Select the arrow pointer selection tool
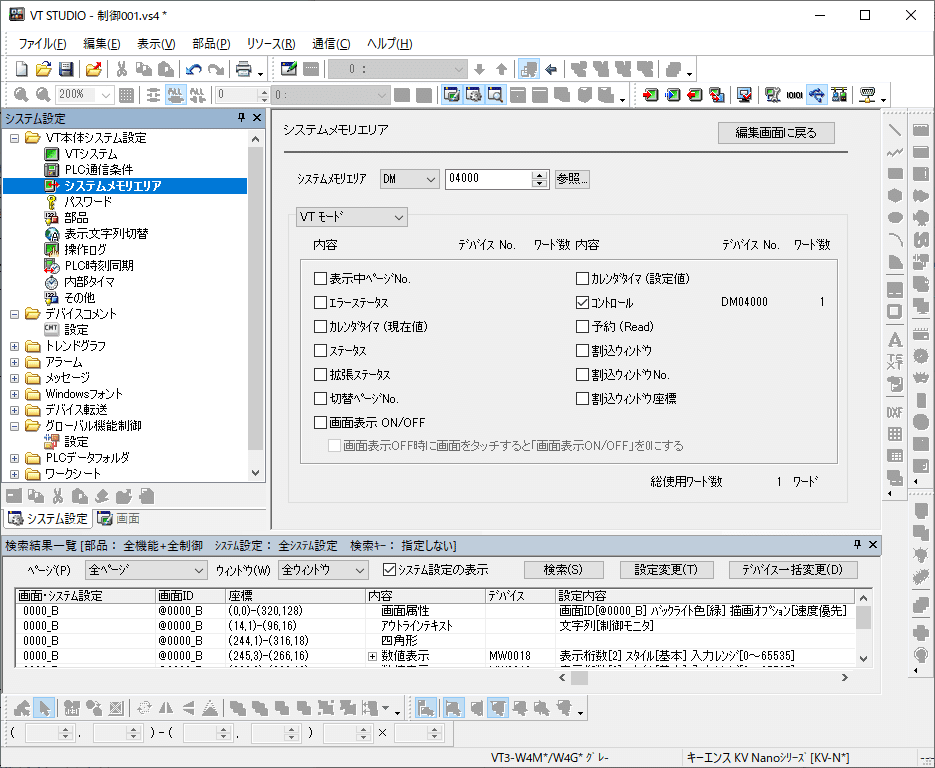Image resolution: width=935 pixels, height=768 pixels. 44,708
